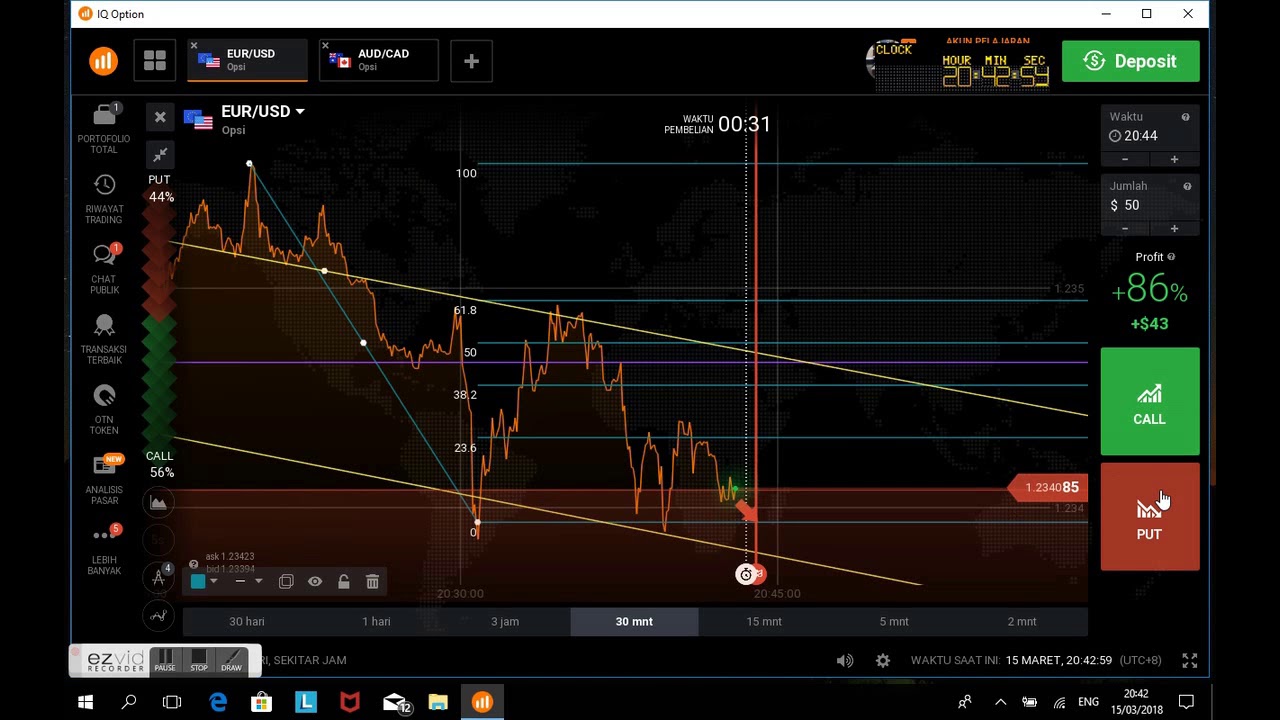Open Lebih Banyak menu
1280x720 pixels.
click(x=104, y=551)
